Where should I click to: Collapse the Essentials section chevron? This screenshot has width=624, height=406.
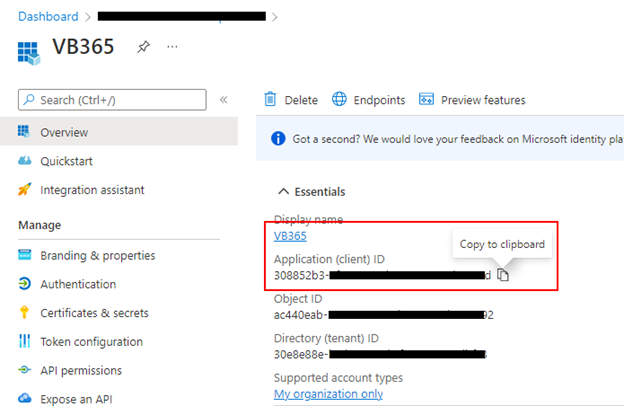[x=283, y=192]
